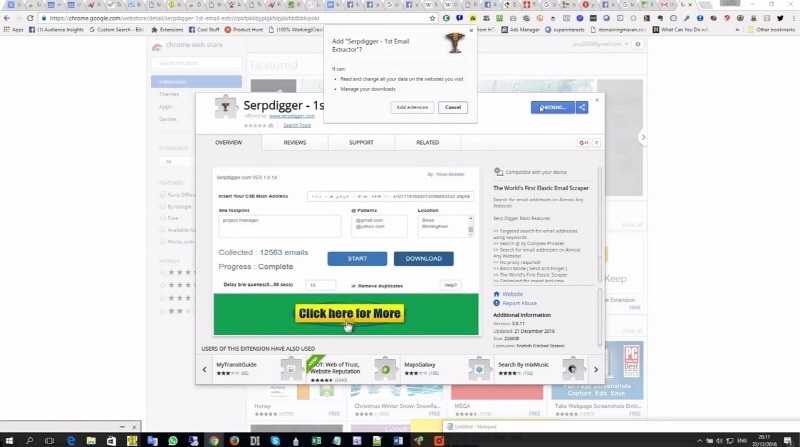The width and height of the screenshot is (800, 447).
Task: Open the www.serpdigger.com developer link
Action: [292, 116]
